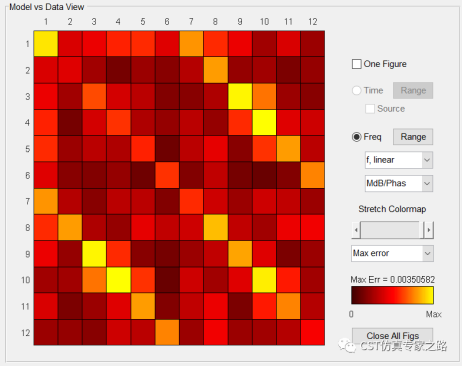
Task: Enable the Source checkbox
Action: pos(370,109)
